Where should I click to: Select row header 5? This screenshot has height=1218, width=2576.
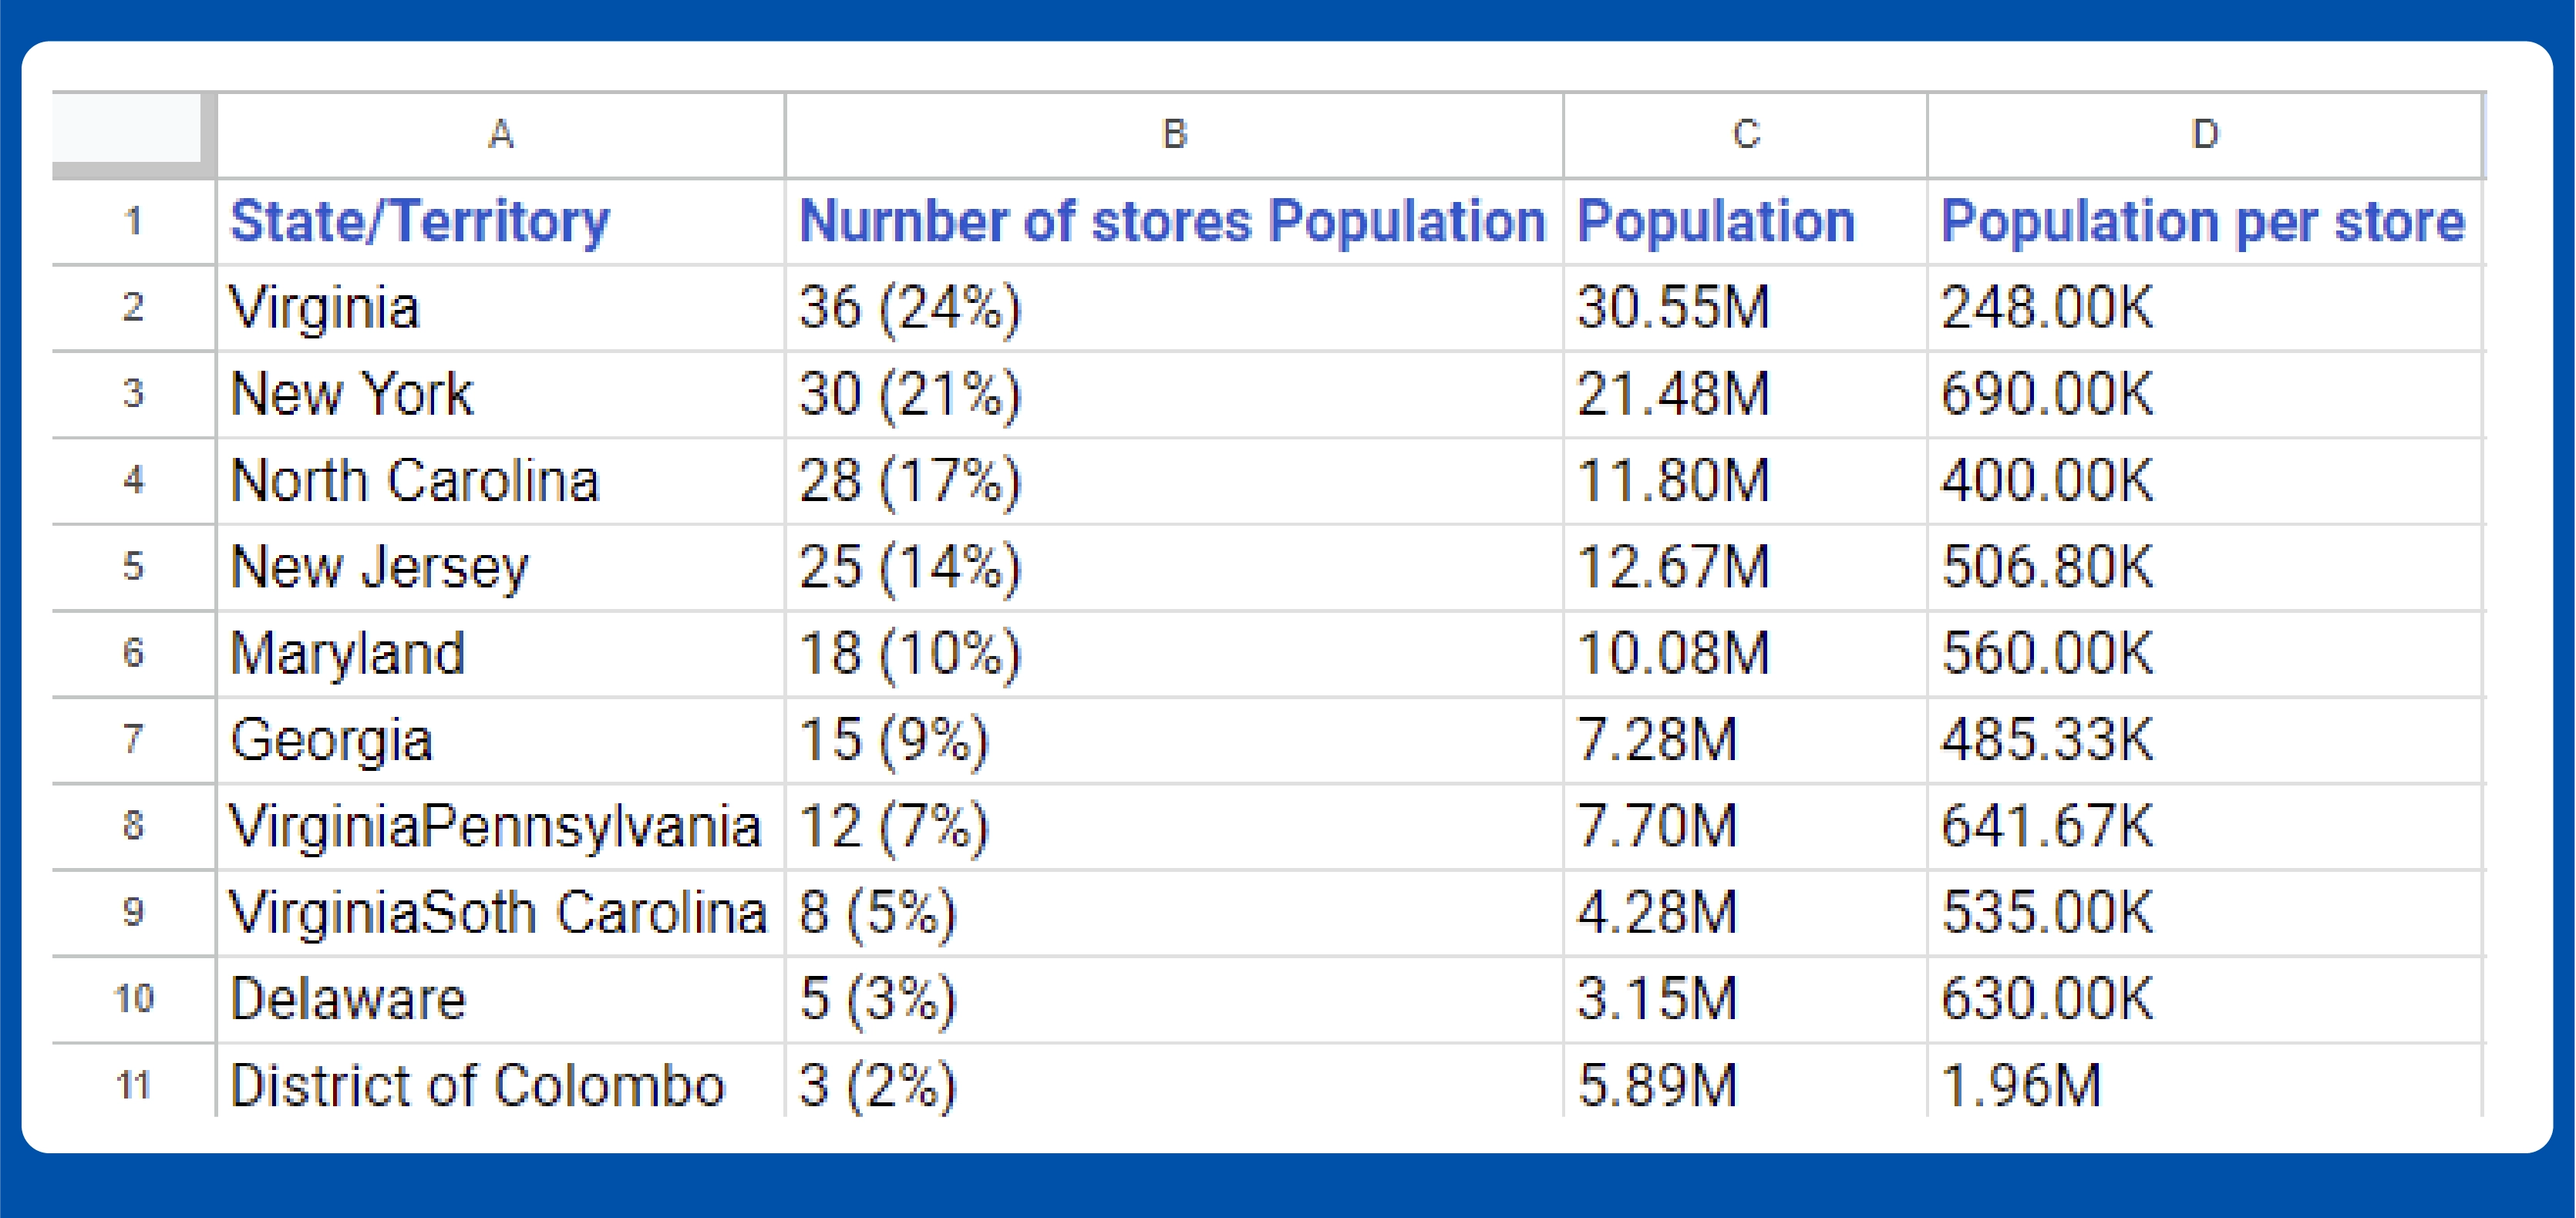tap(133, 567)
